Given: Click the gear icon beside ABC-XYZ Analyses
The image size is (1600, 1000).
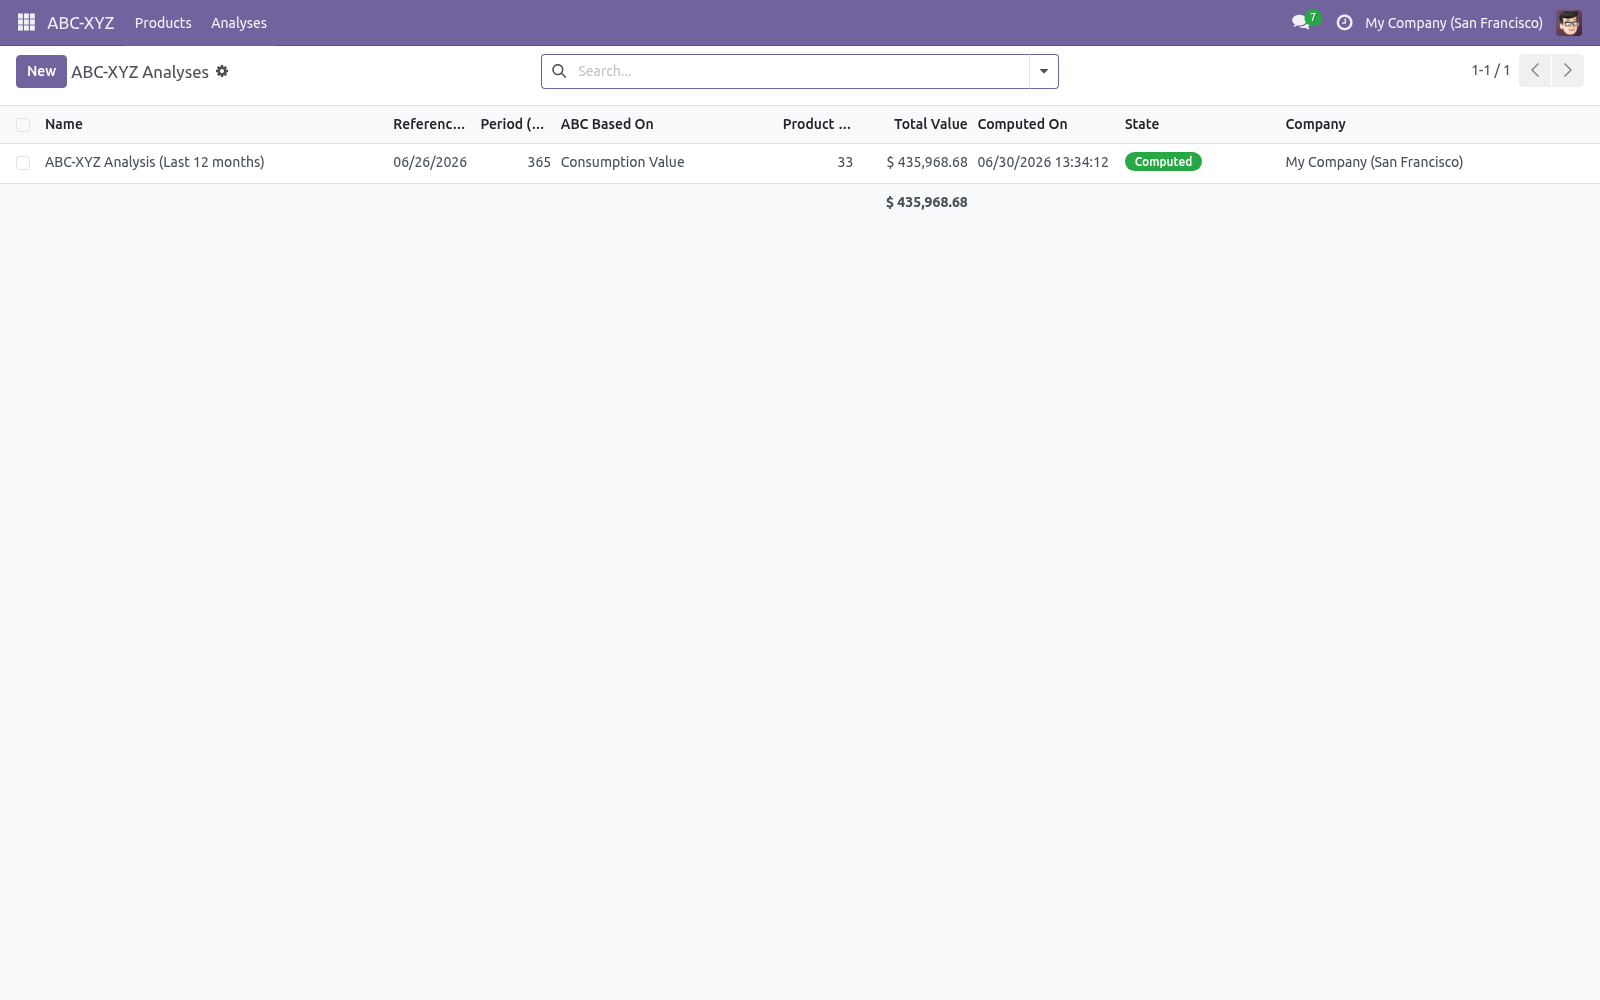Looking at the screenshot, I should click(222, 71).
